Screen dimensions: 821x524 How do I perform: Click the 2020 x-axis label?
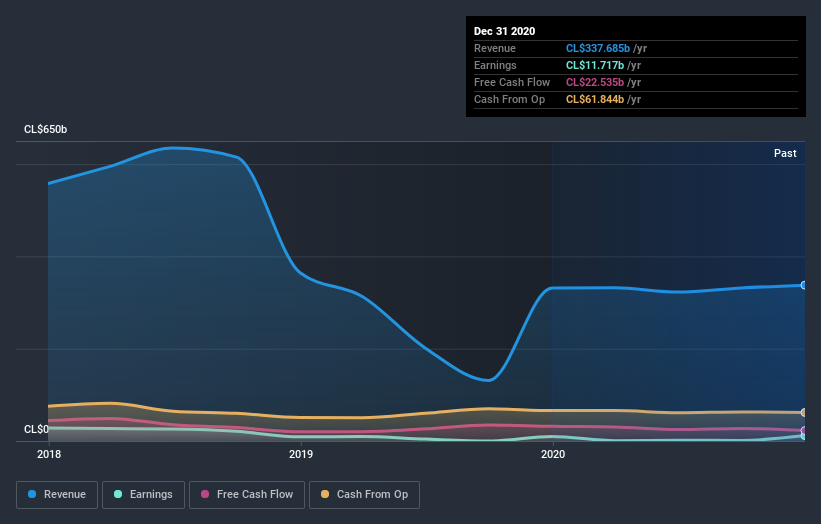pos(553,454)
